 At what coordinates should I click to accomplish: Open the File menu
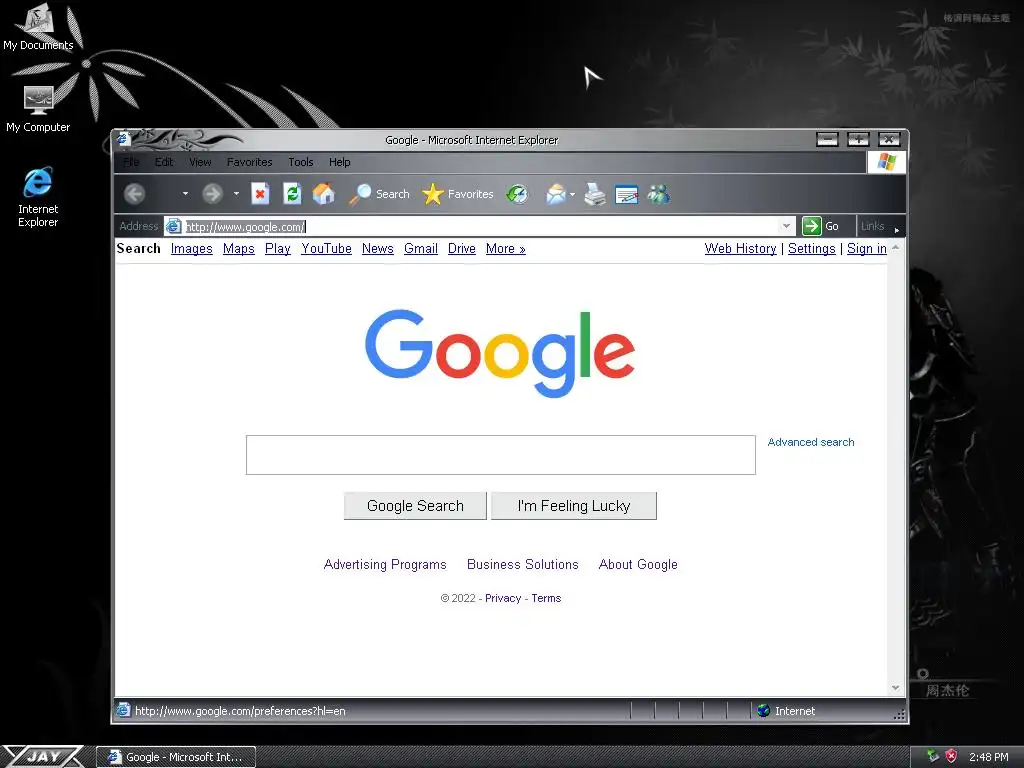point(131,162)
